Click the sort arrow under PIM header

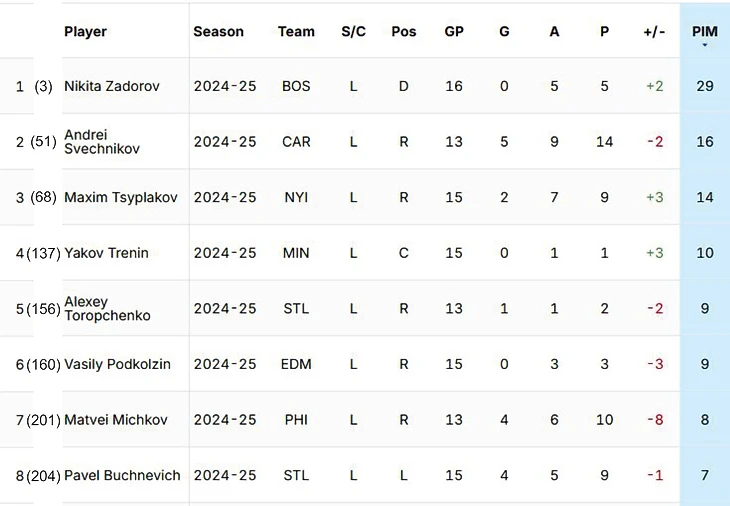point(705,46)
